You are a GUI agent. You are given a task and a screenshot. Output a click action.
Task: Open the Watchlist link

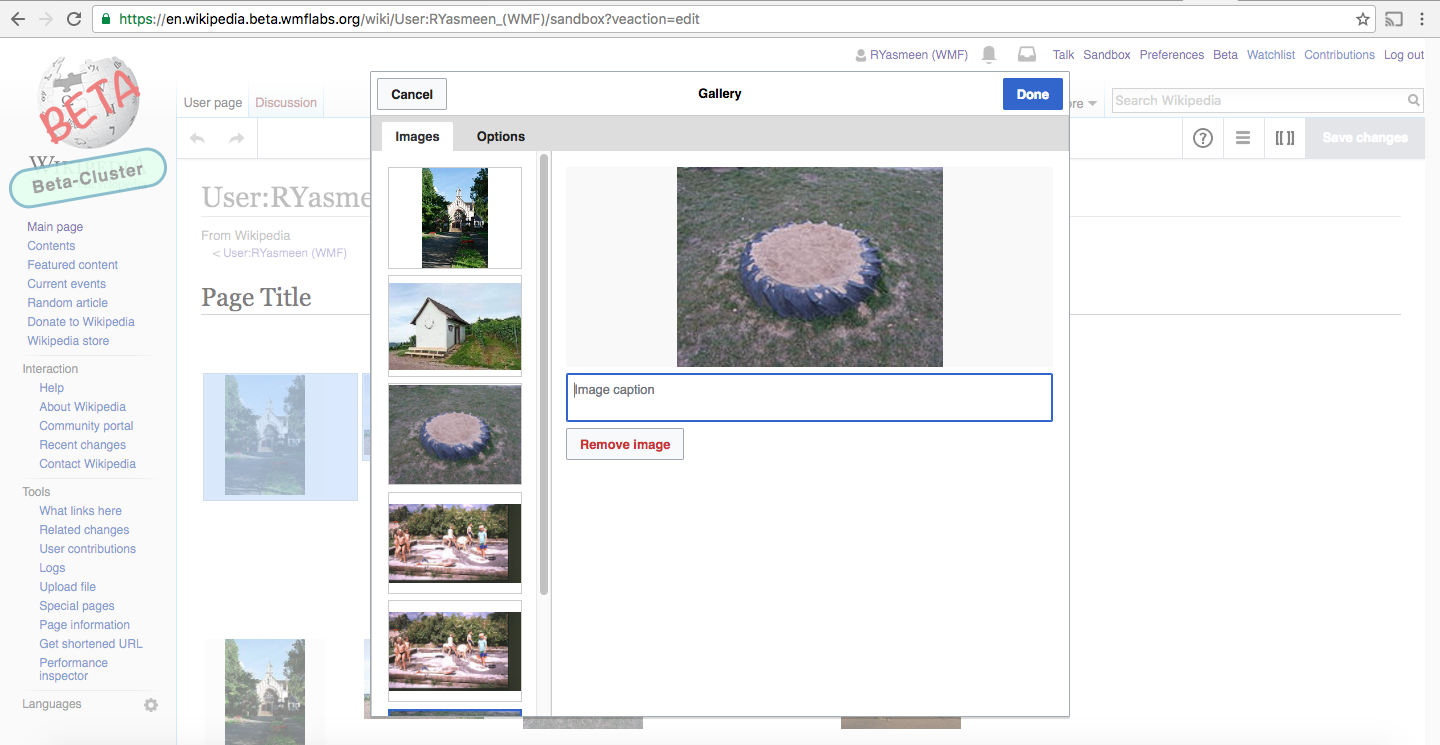pos(1271,55)
